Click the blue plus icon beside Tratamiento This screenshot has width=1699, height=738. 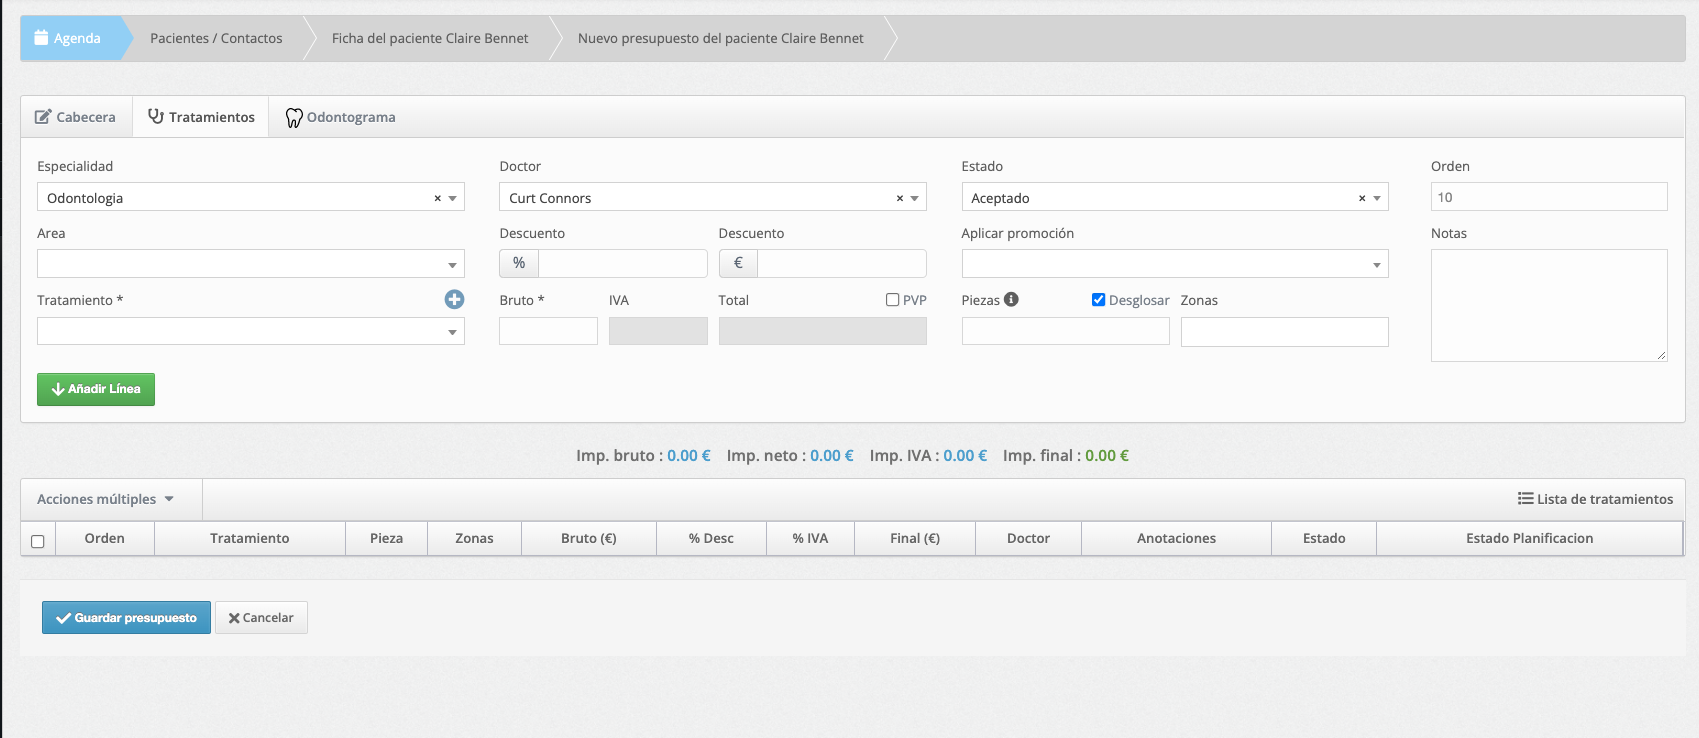454,299
